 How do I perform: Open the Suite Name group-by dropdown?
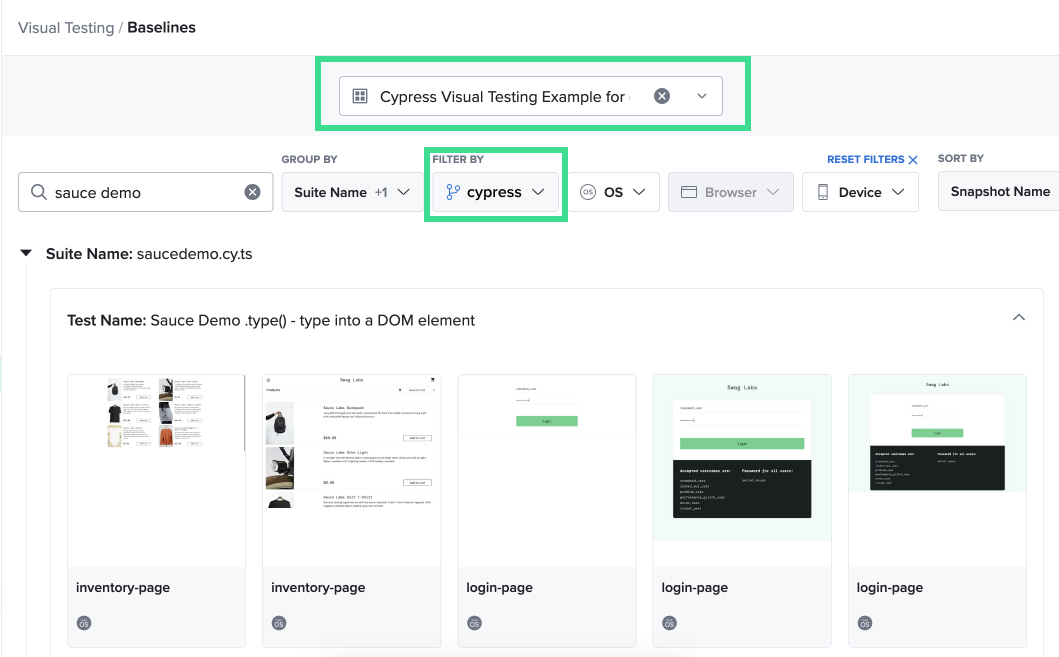pos(351,192)
